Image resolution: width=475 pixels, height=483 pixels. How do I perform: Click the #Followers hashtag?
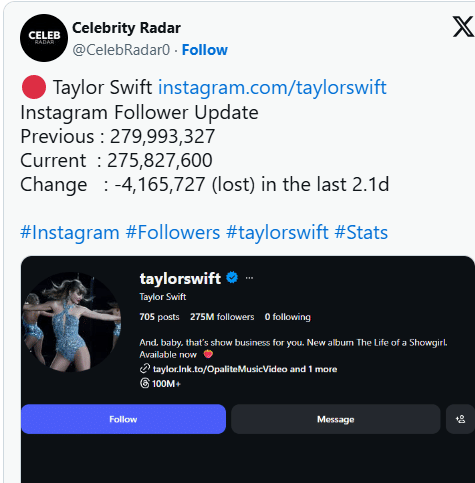[x=173, y=232]
